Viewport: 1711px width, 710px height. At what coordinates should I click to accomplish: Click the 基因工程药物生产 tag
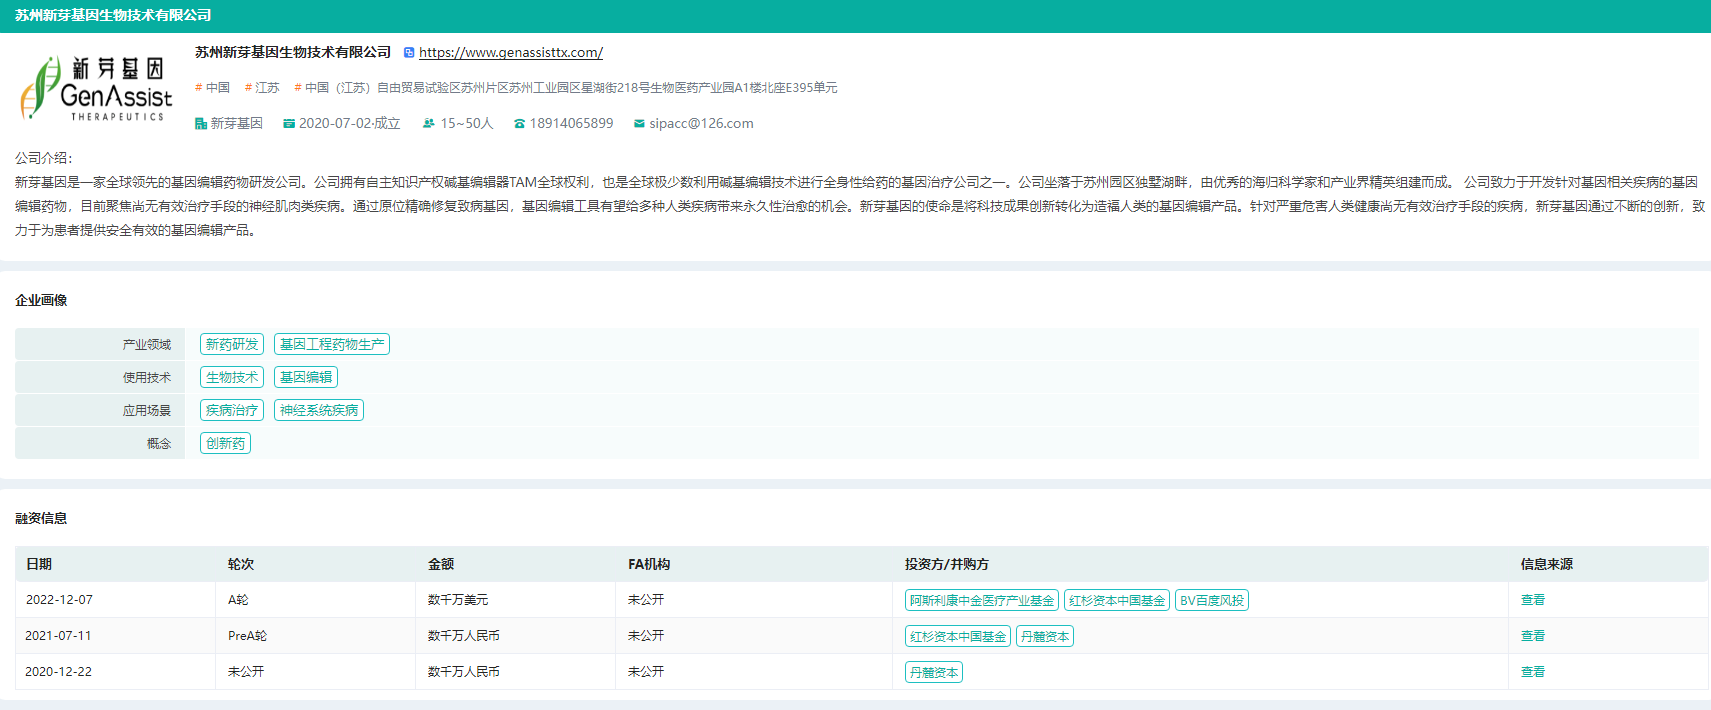(331, 344)
